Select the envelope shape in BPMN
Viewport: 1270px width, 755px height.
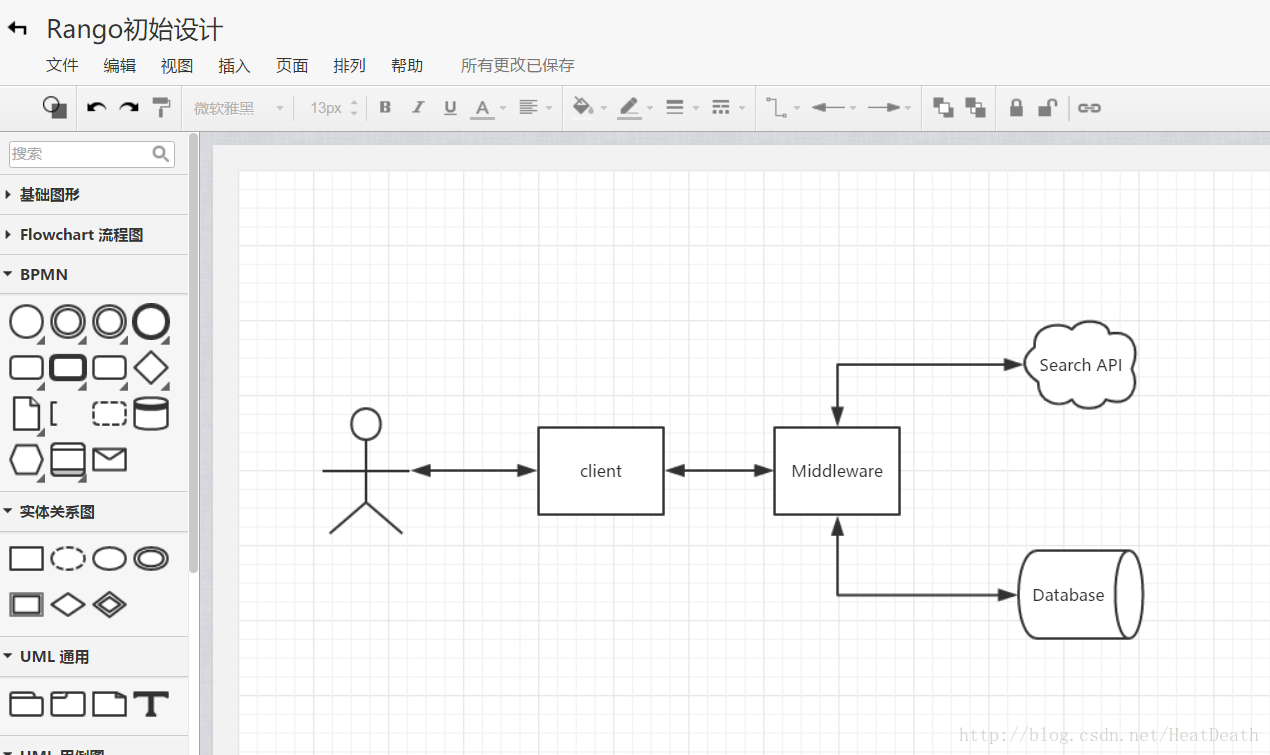[x=109, y=460]
